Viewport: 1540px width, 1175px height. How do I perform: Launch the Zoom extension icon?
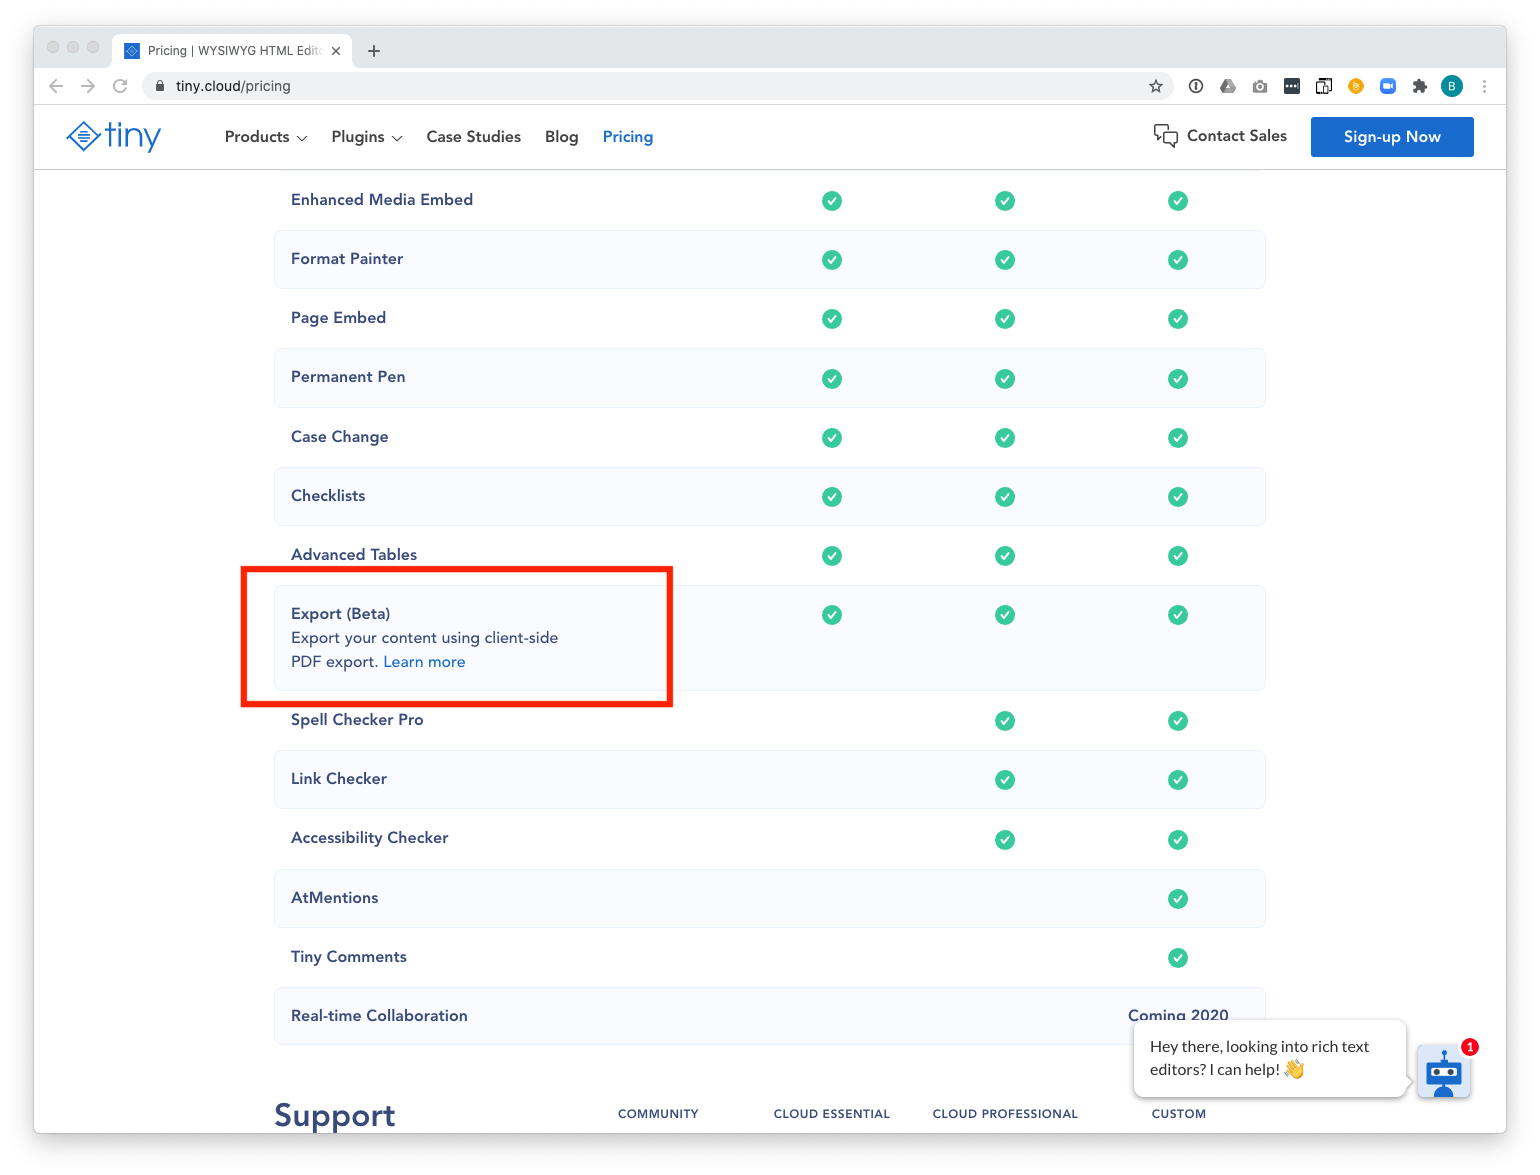[1388, 86]
